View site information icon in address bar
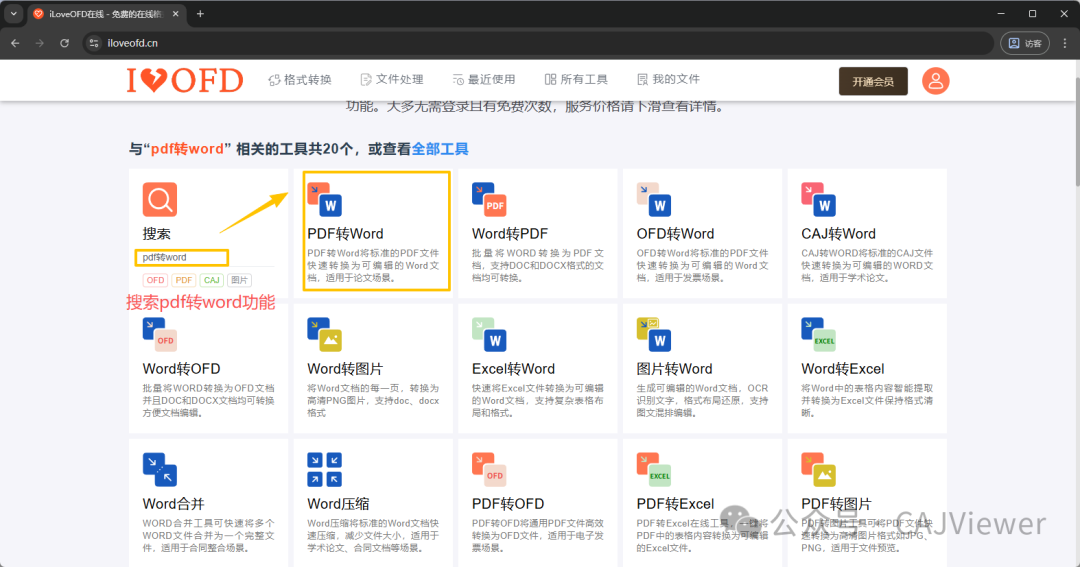Viewport: 1080px width, 567px height. (94, 43)
